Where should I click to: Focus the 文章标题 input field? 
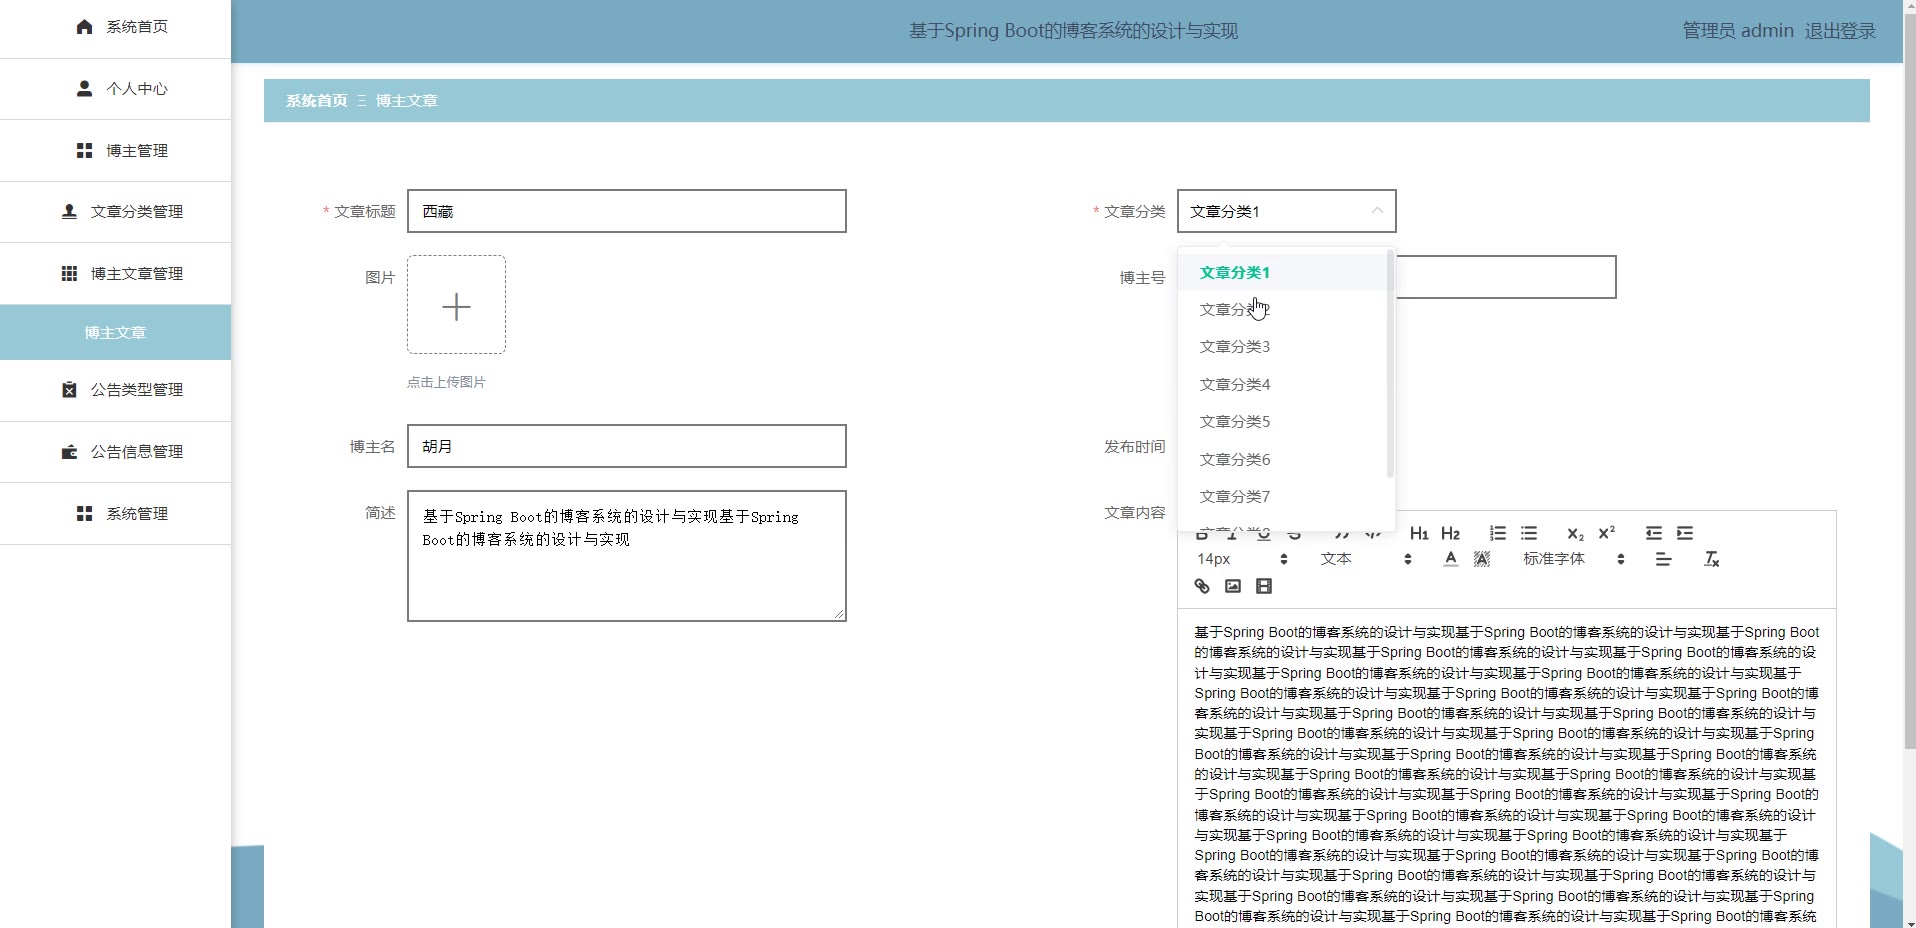(627, 211)
